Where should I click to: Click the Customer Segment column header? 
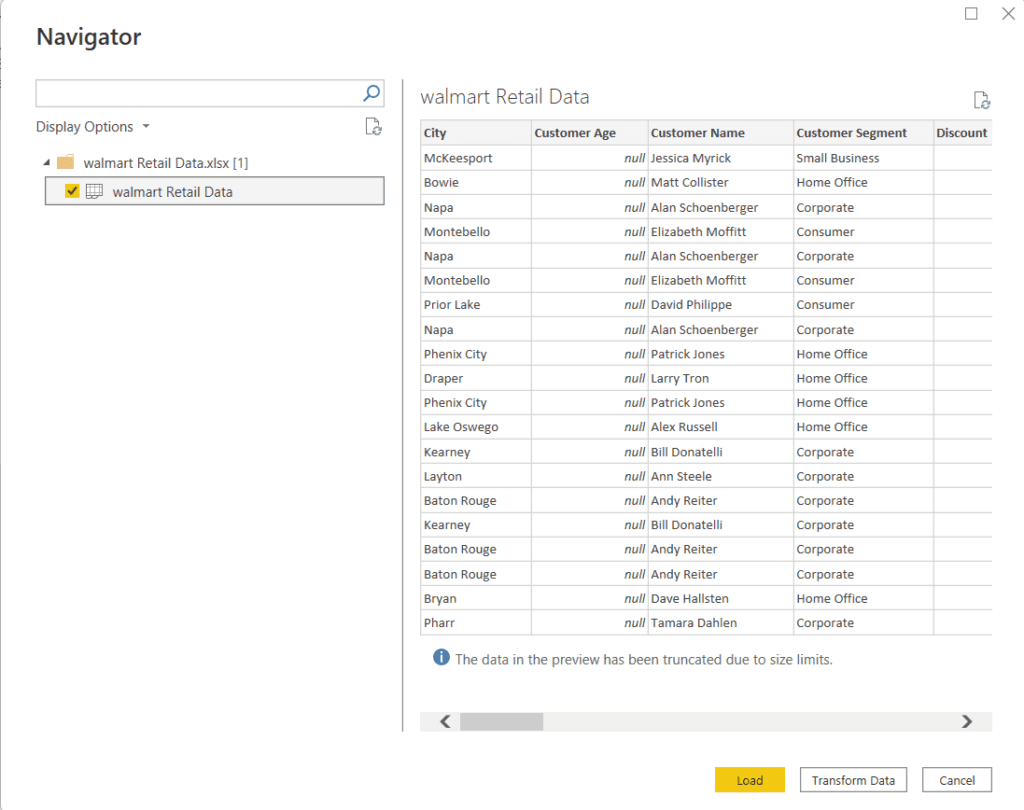(x=863, y=133)
